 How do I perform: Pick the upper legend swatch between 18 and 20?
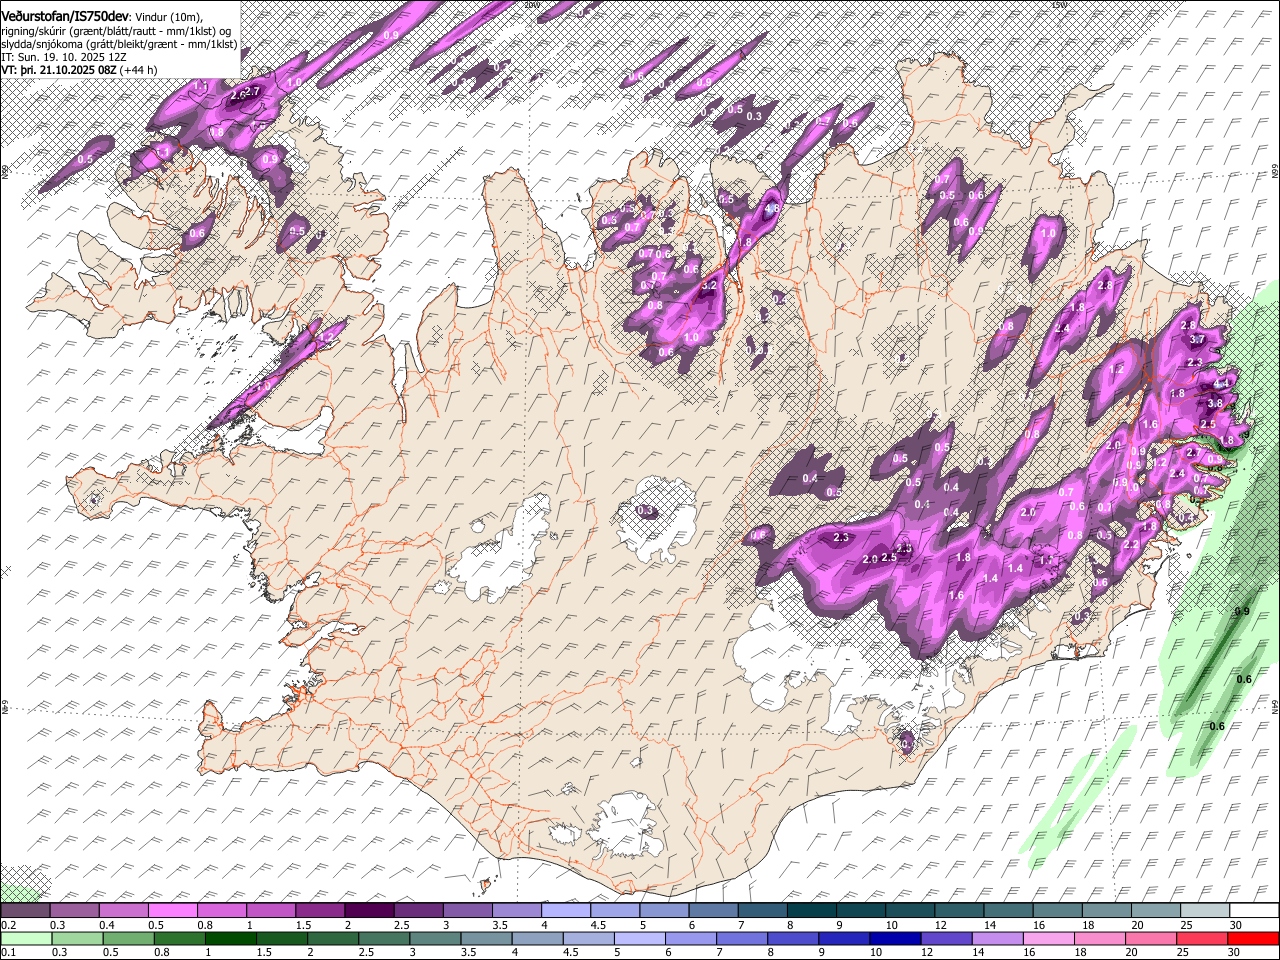pyautogui.click(x=1107, y=910)
